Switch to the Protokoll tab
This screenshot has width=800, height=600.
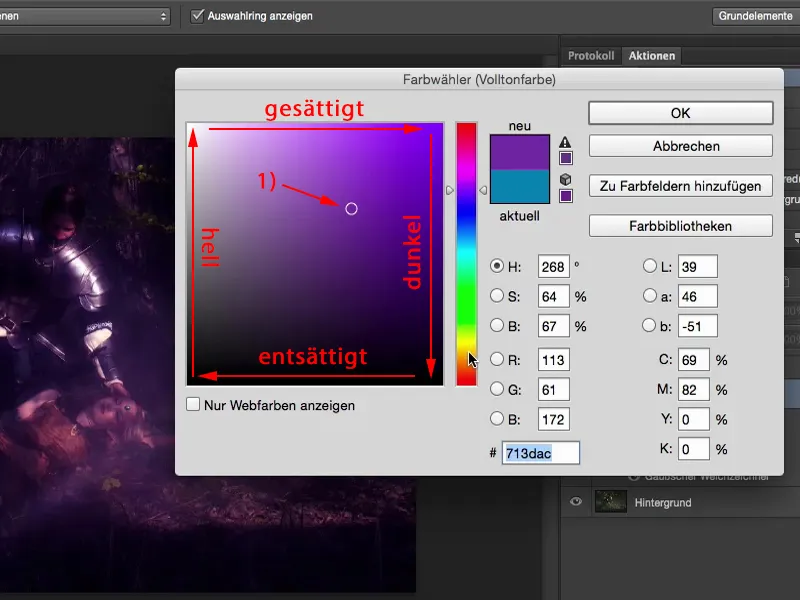pos(591,56)
